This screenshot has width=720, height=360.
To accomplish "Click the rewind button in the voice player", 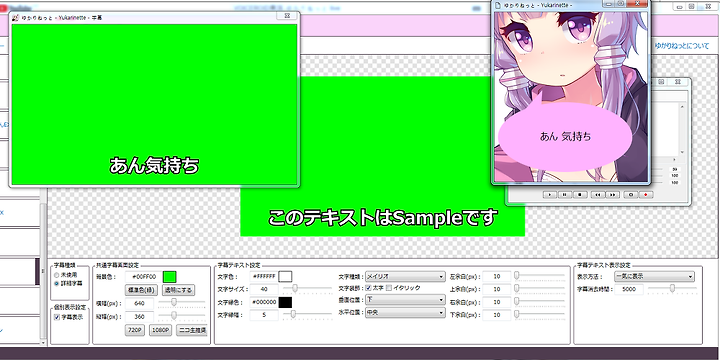I will coord(598,195).
